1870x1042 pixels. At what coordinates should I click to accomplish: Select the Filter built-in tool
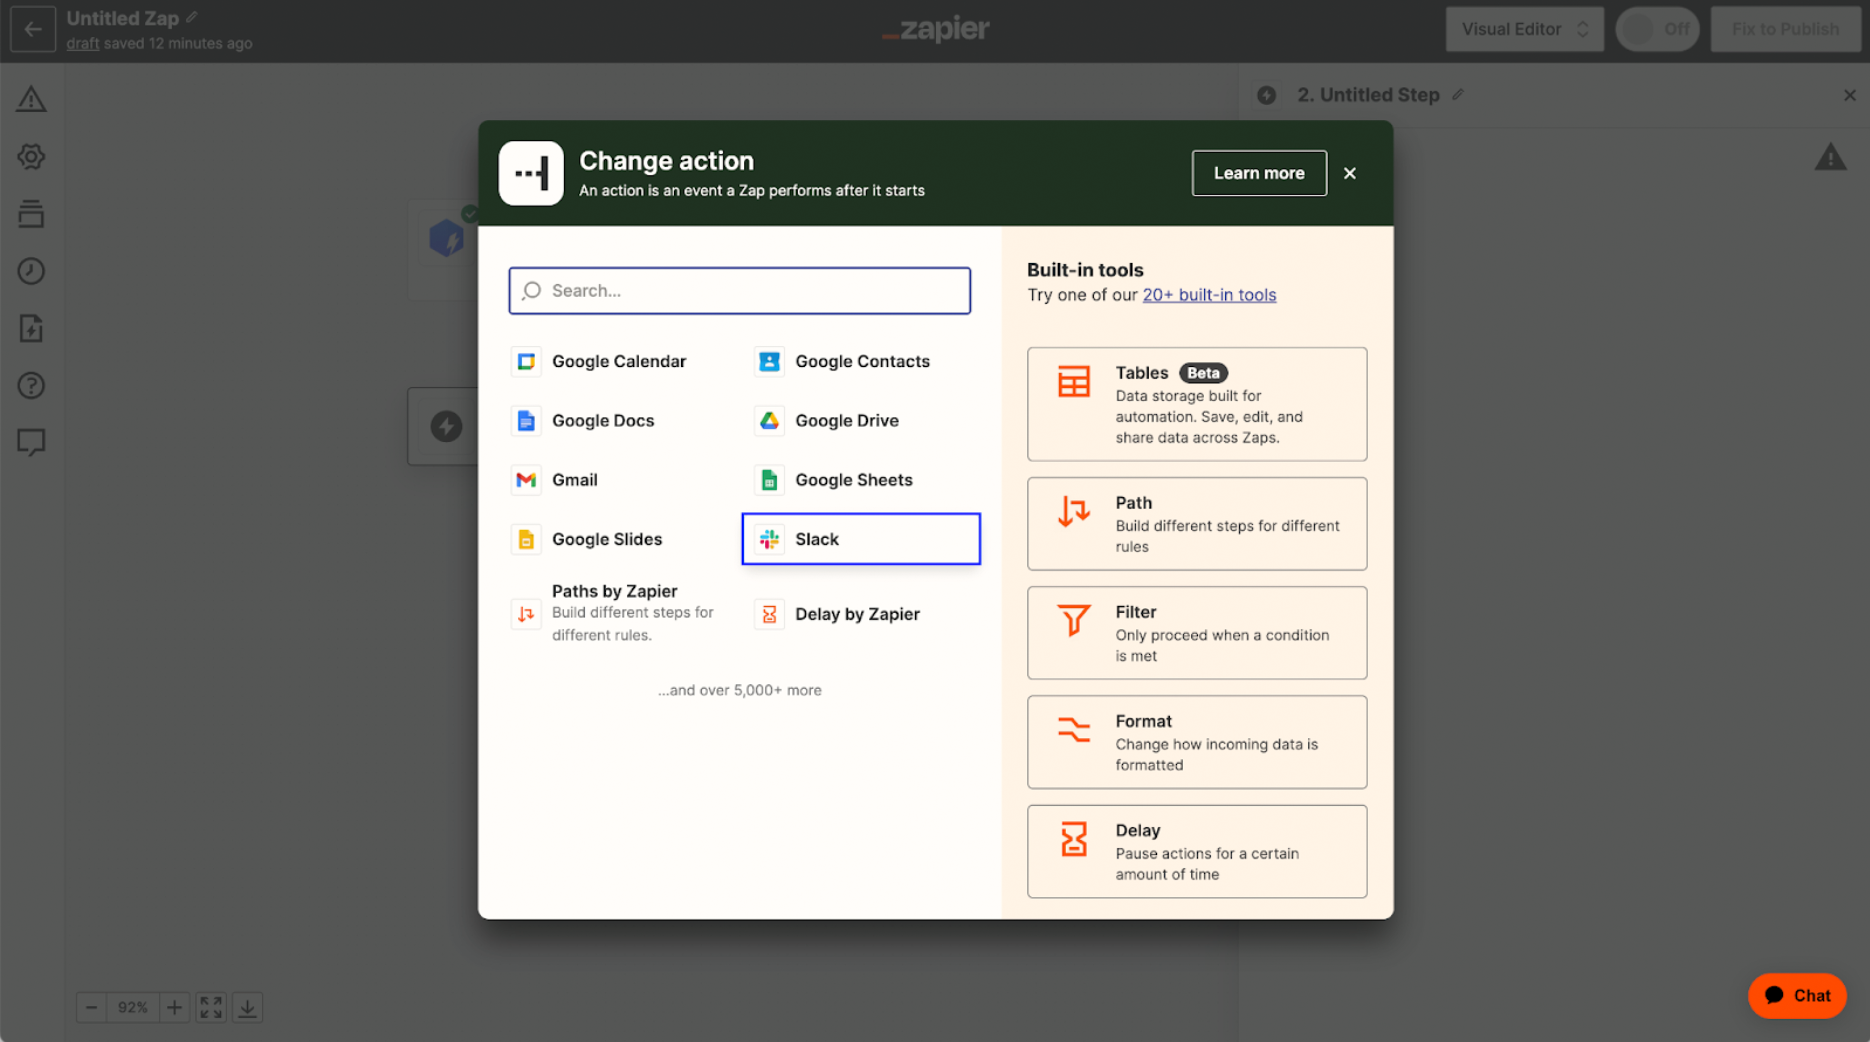click(1196, 632)
